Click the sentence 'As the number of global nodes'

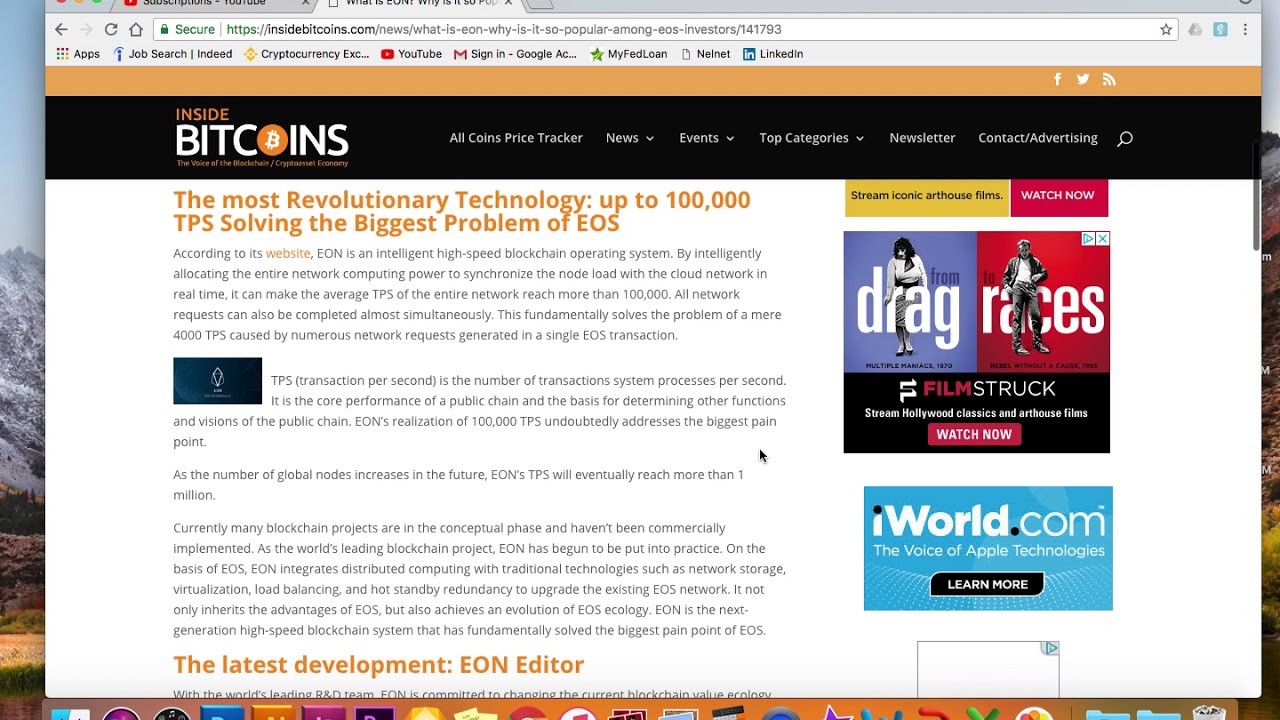click(x=459, y=485)
